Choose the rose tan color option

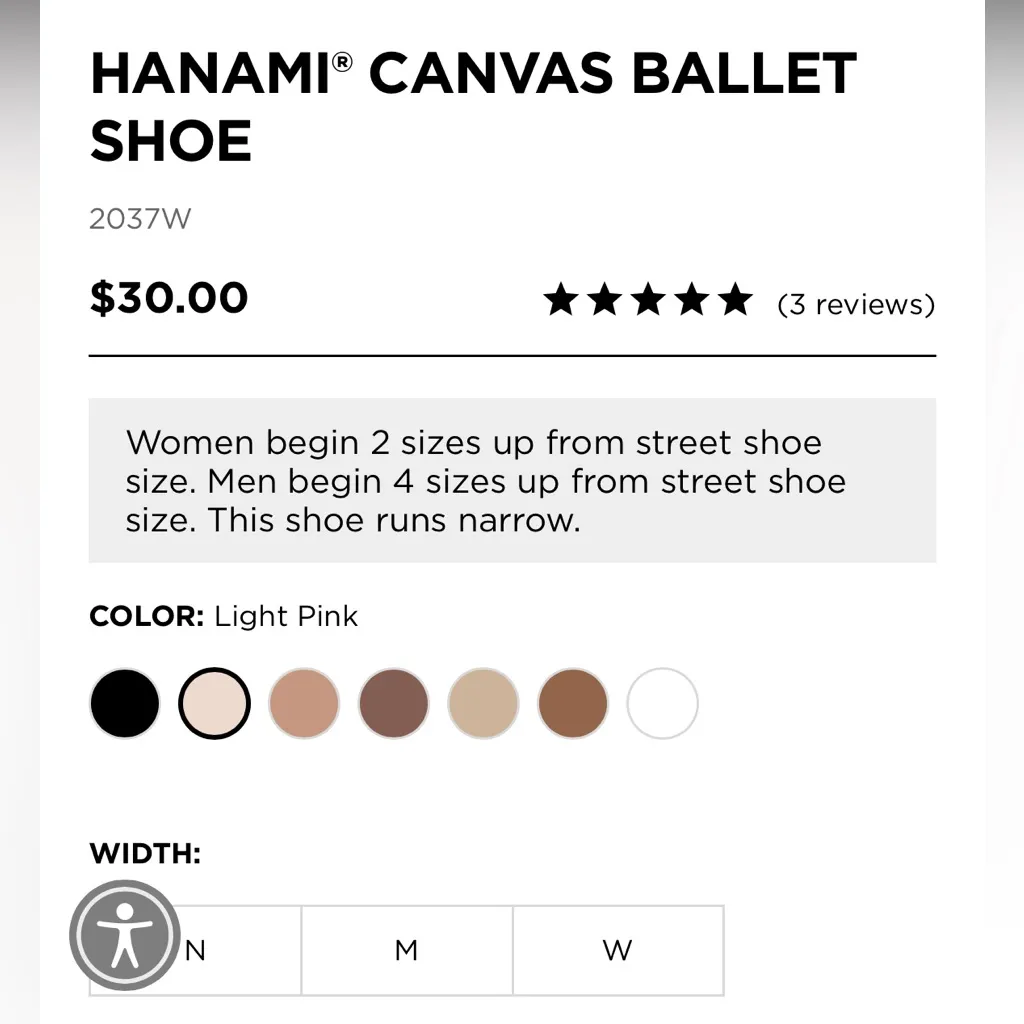click(303, 703)
